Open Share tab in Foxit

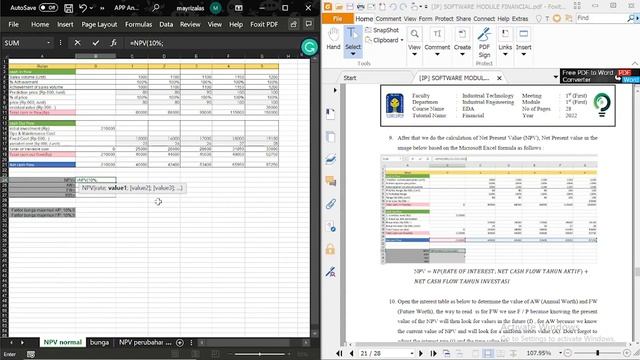coord(463,19)
